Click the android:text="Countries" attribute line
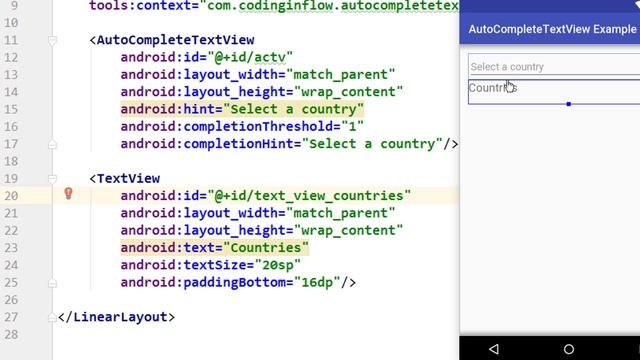The width and height of the screenshot is (640, 360). pos(215,248)
